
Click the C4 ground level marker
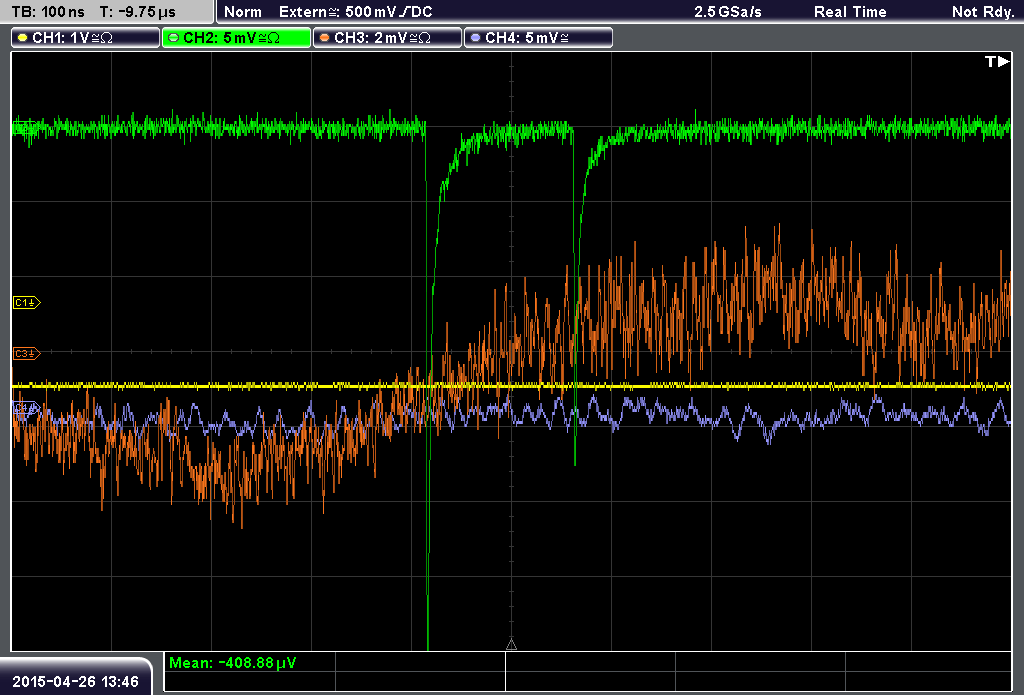pos(27,409)
